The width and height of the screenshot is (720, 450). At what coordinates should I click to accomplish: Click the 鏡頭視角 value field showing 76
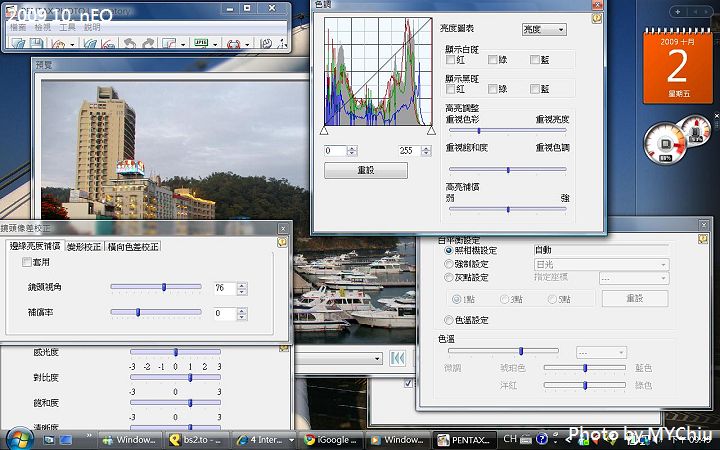coord(225,288)
